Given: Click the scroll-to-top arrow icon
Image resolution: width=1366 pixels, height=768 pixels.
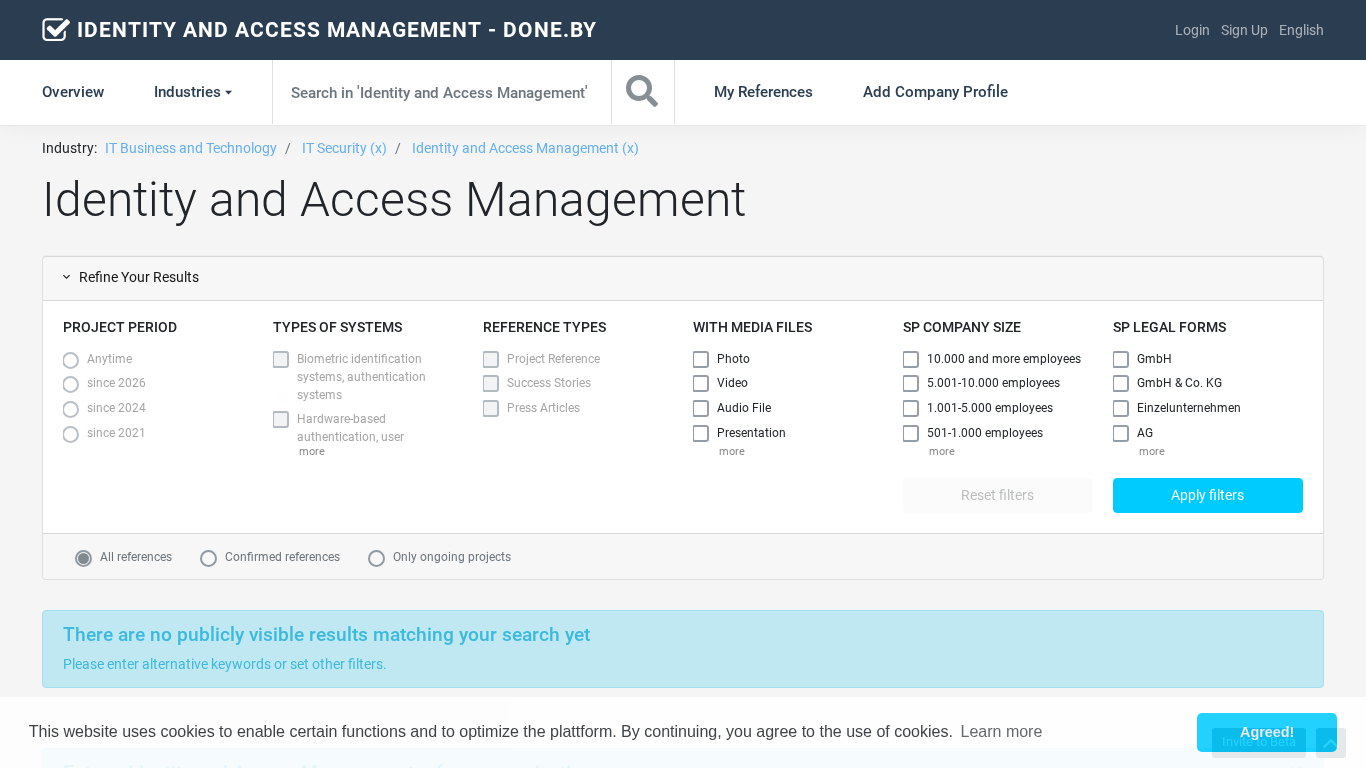Looking at the screenshot, I should [1330, 743].
